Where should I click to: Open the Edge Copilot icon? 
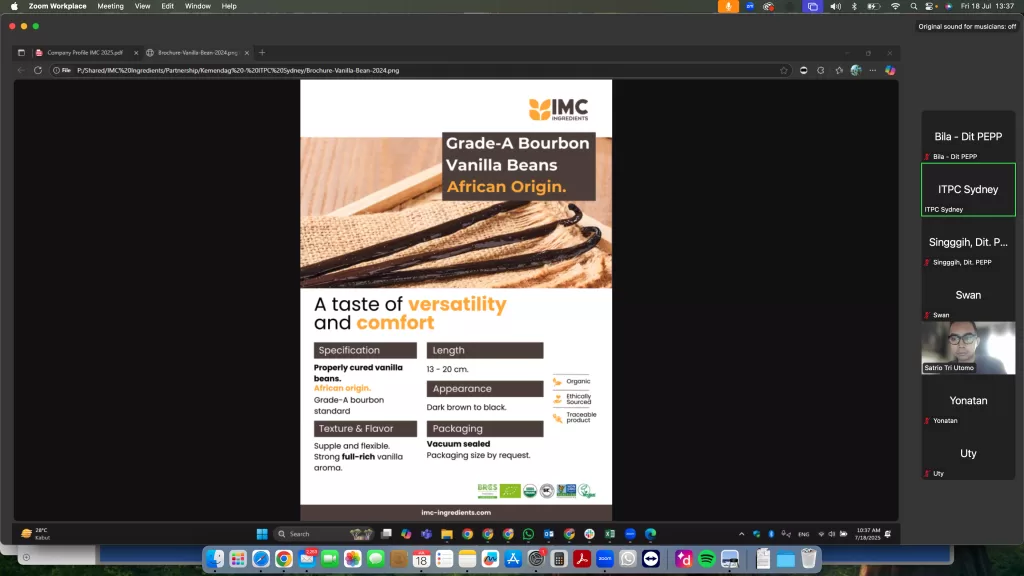pyautogui.click(x=889, y=70)
